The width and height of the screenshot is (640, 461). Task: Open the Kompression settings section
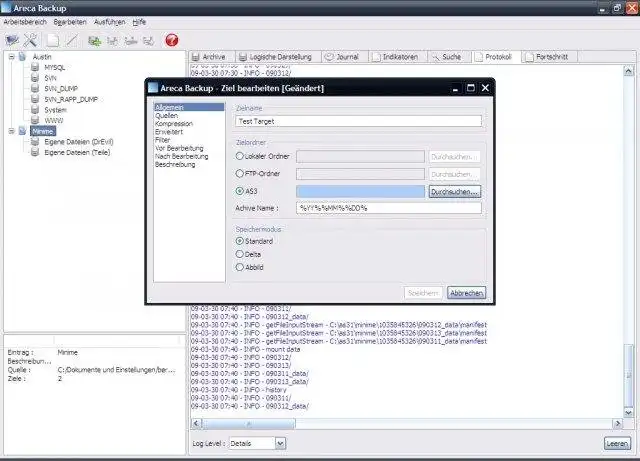point(174,124)
